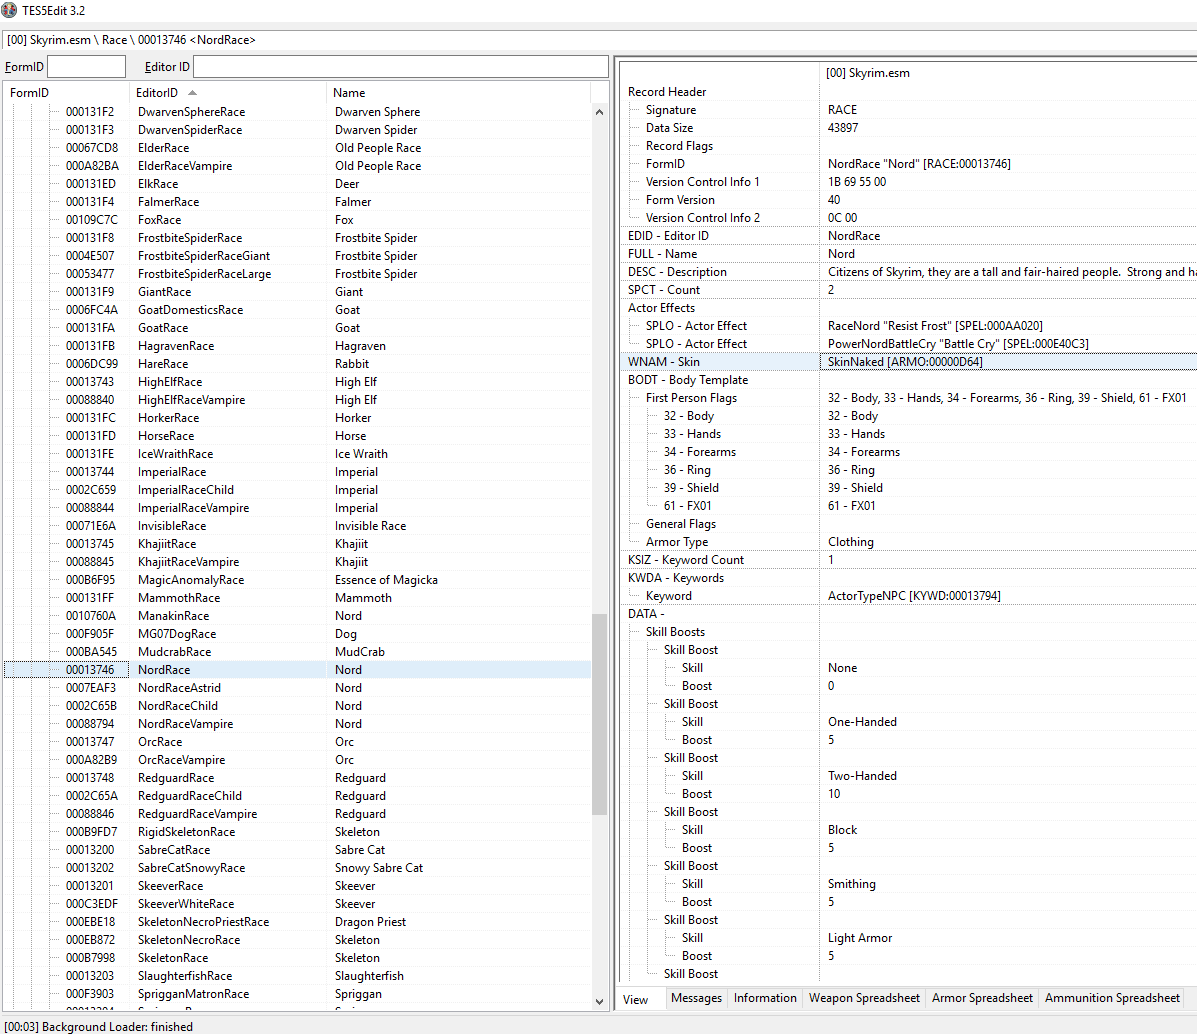1197x1034 pixels.
Task: Open the Armor Spreadsheet tab
Action: [982, 997]
